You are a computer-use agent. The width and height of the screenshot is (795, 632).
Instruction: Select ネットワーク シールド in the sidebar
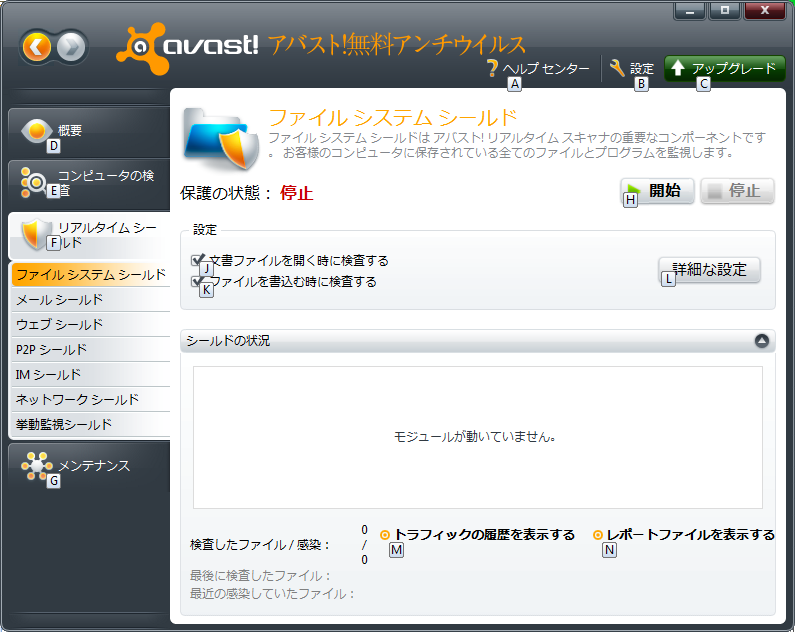91,399
